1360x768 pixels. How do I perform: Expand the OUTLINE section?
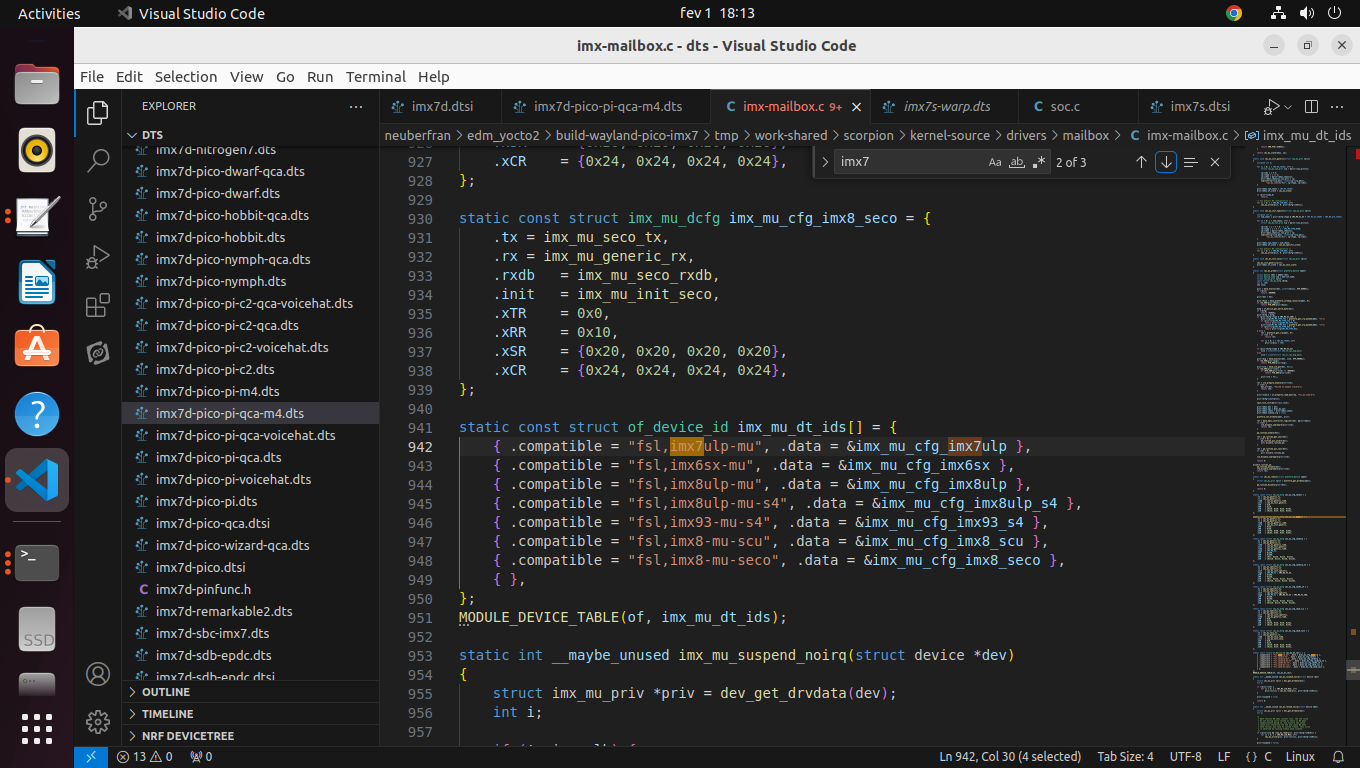pyautogui.click(x=168, y=691)
